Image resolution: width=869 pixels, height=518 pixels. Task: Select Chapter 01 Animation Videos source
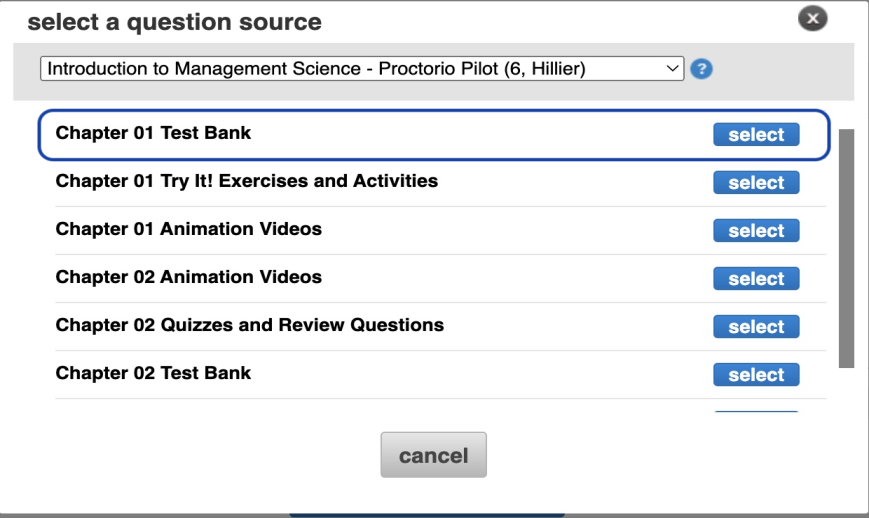(756, 231)
